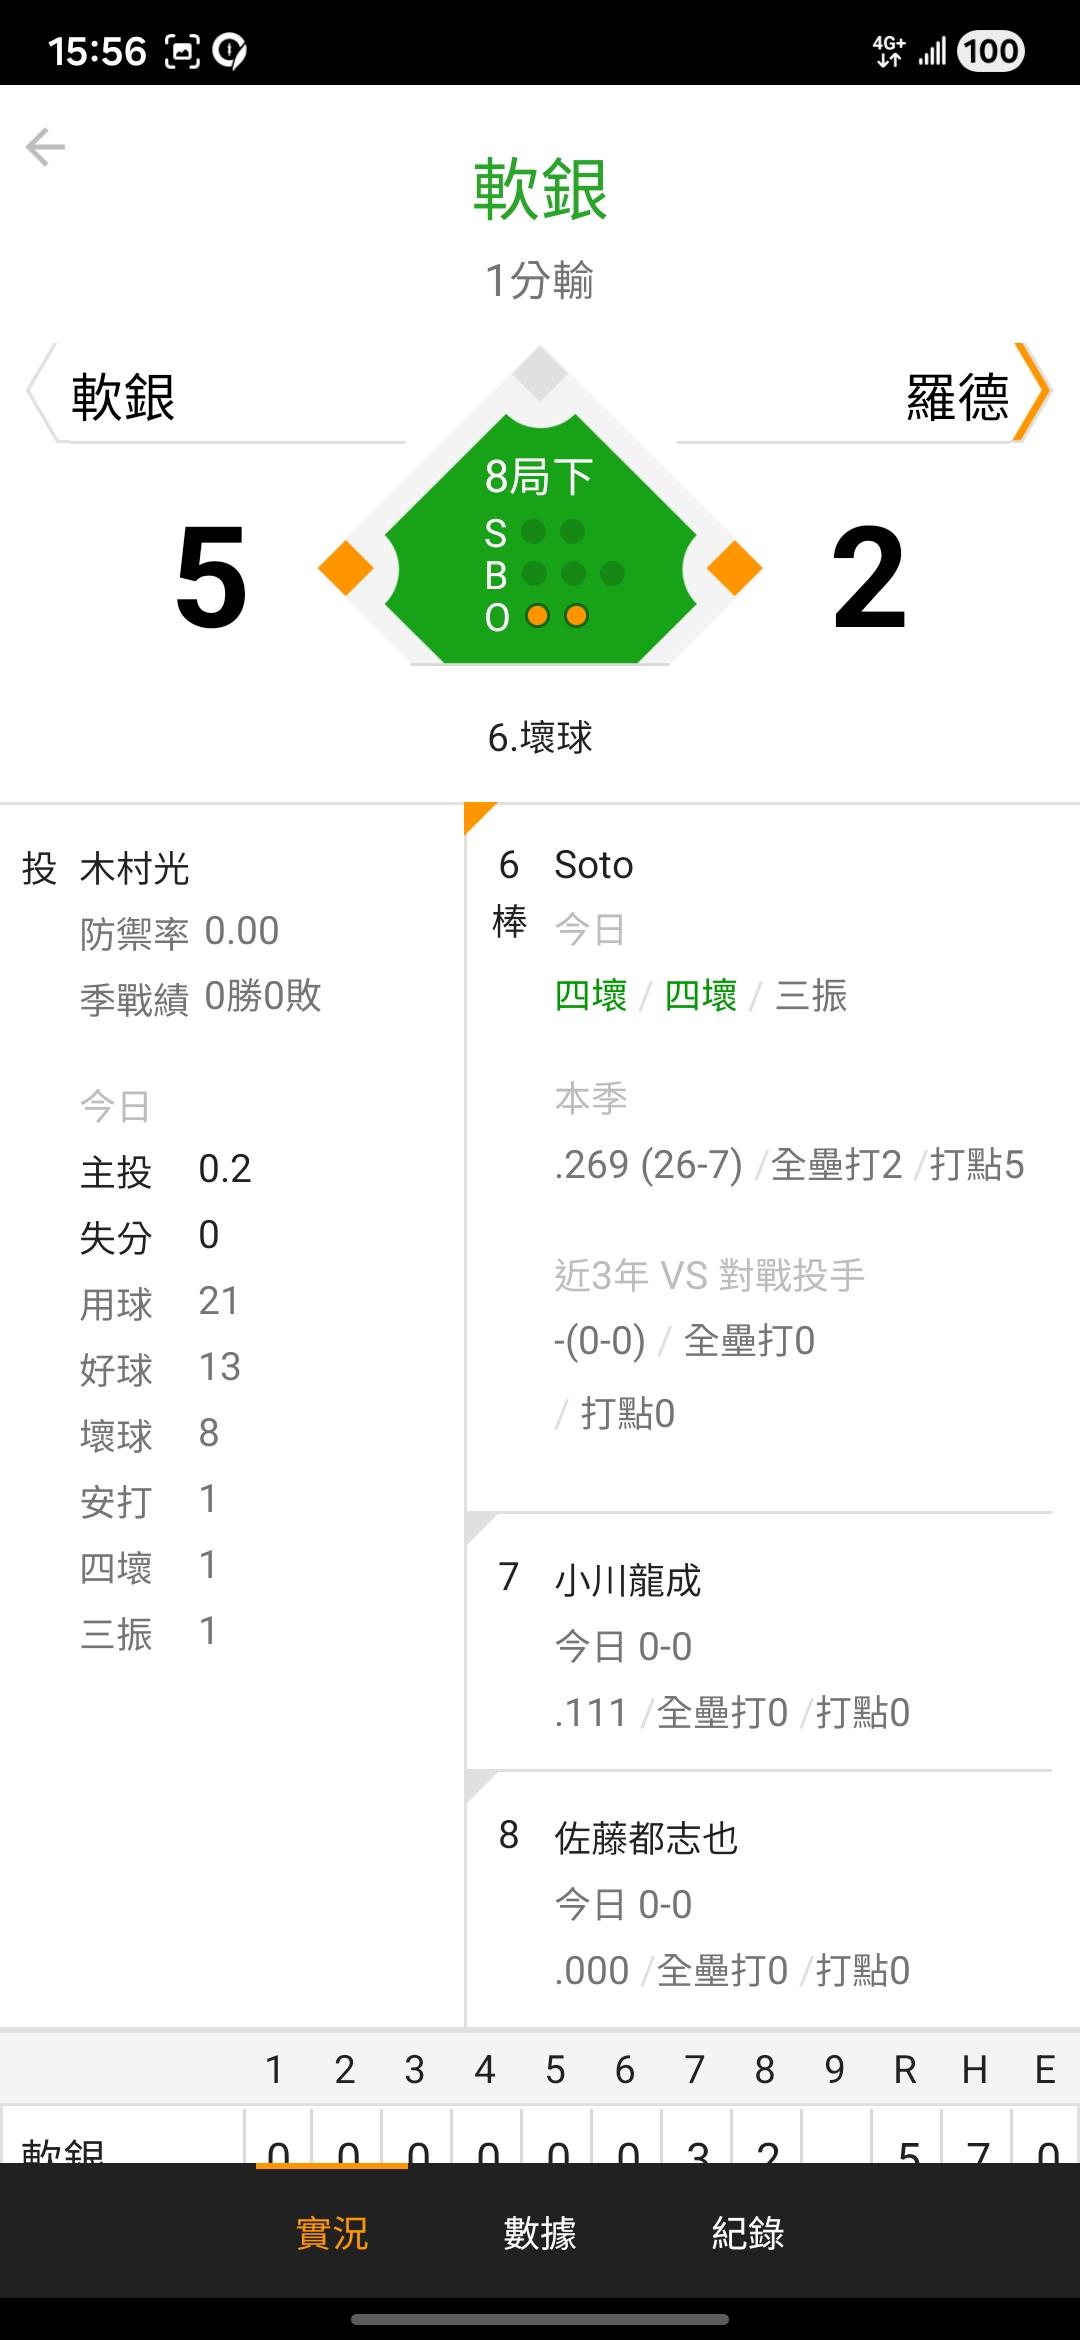Tap the orange first base diamond
Viewport: 1080px width, 2340px height.
(735, 568)
